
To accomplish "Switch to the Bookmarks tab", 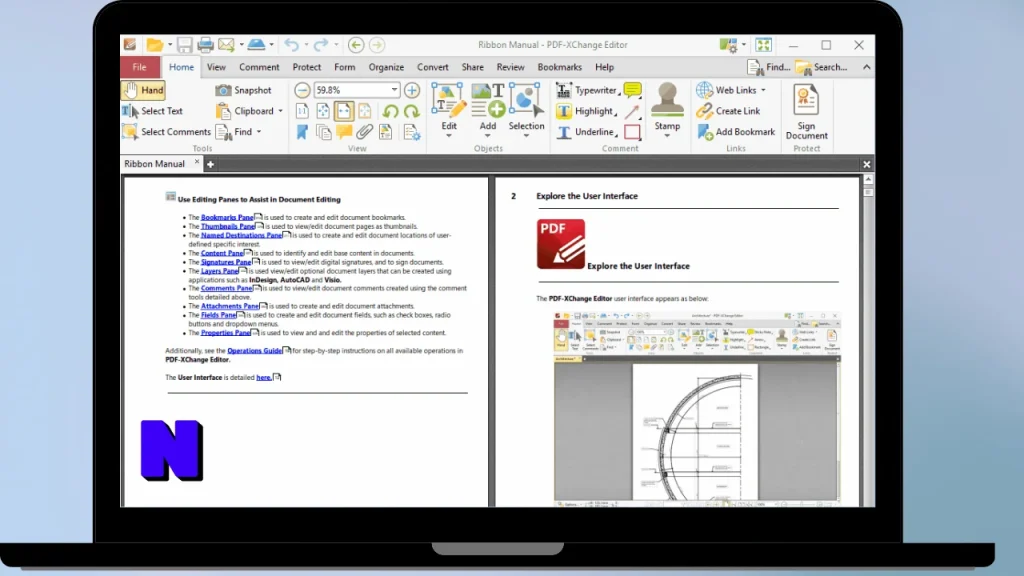I will 560,67.
